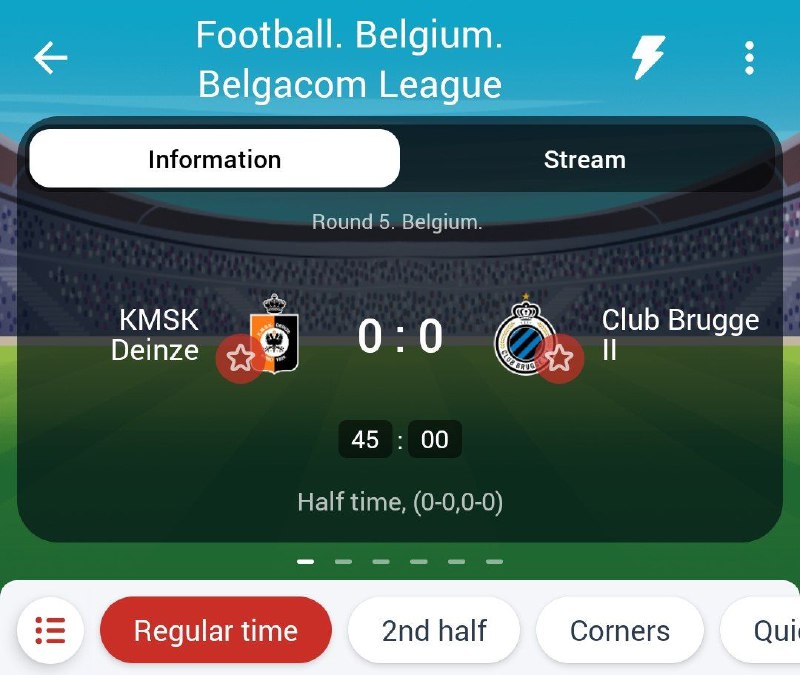This screenshot has width=800, height=675.
Task: Click the KMSK Deinze team crest
Action: tap(274, 334)
